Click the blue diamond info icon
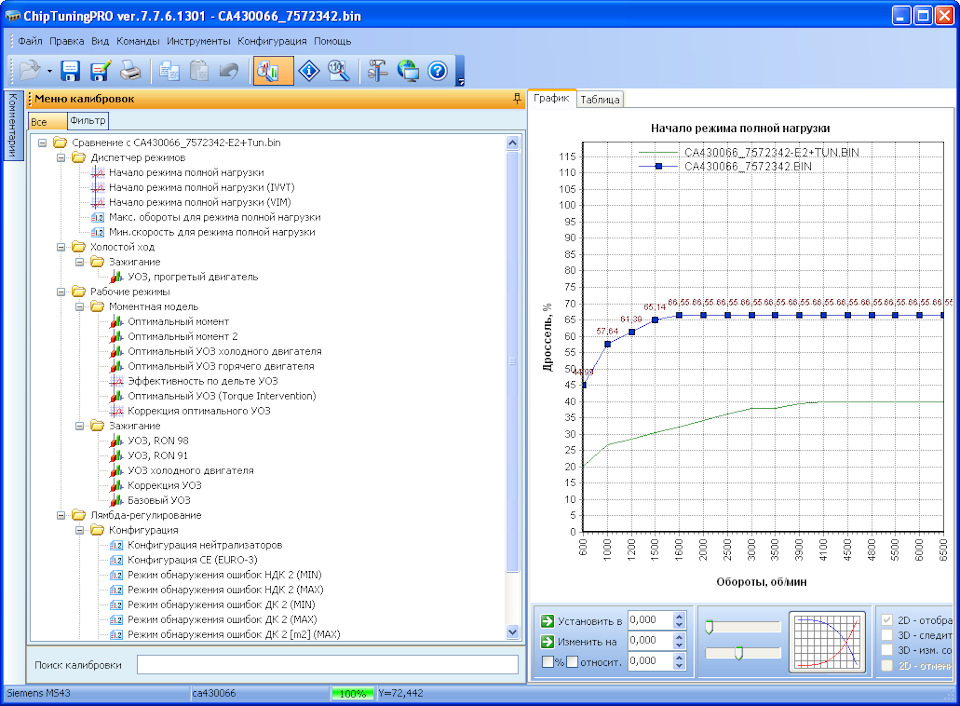This screenshot has width=960, height=706. 309,70
